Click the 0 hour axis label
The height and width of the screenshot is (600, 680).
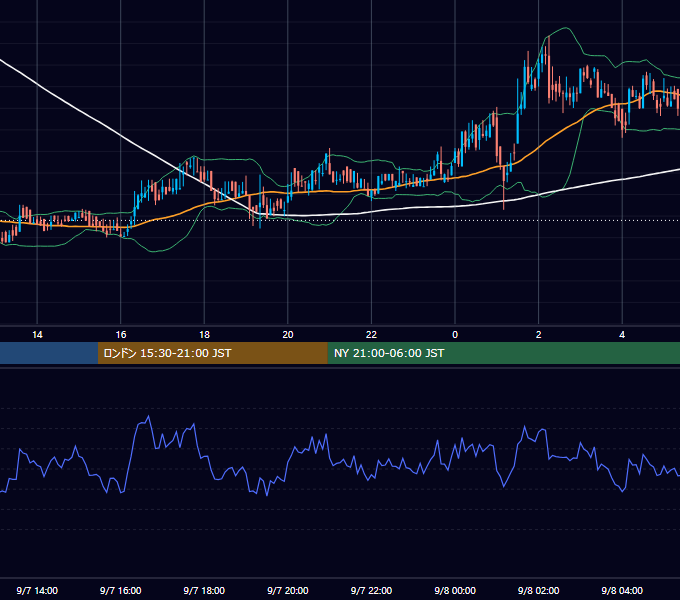point(455,335)
